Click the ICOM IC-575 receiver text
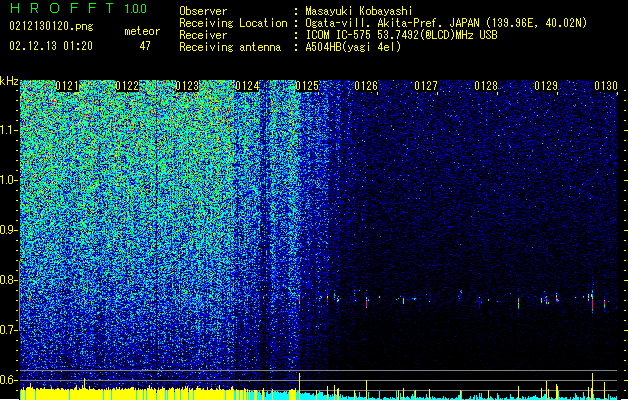629x400 pixels. (401, 35)
